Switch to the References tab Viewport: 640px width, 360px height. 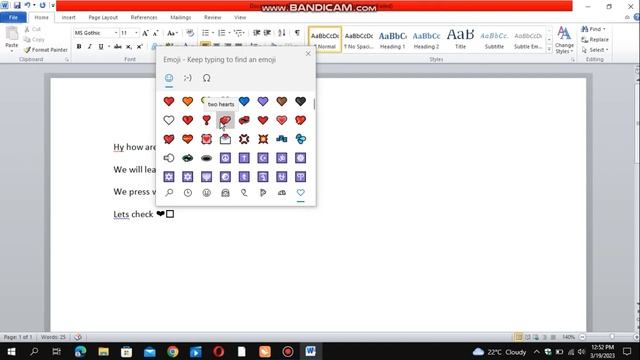coord(144,18)
